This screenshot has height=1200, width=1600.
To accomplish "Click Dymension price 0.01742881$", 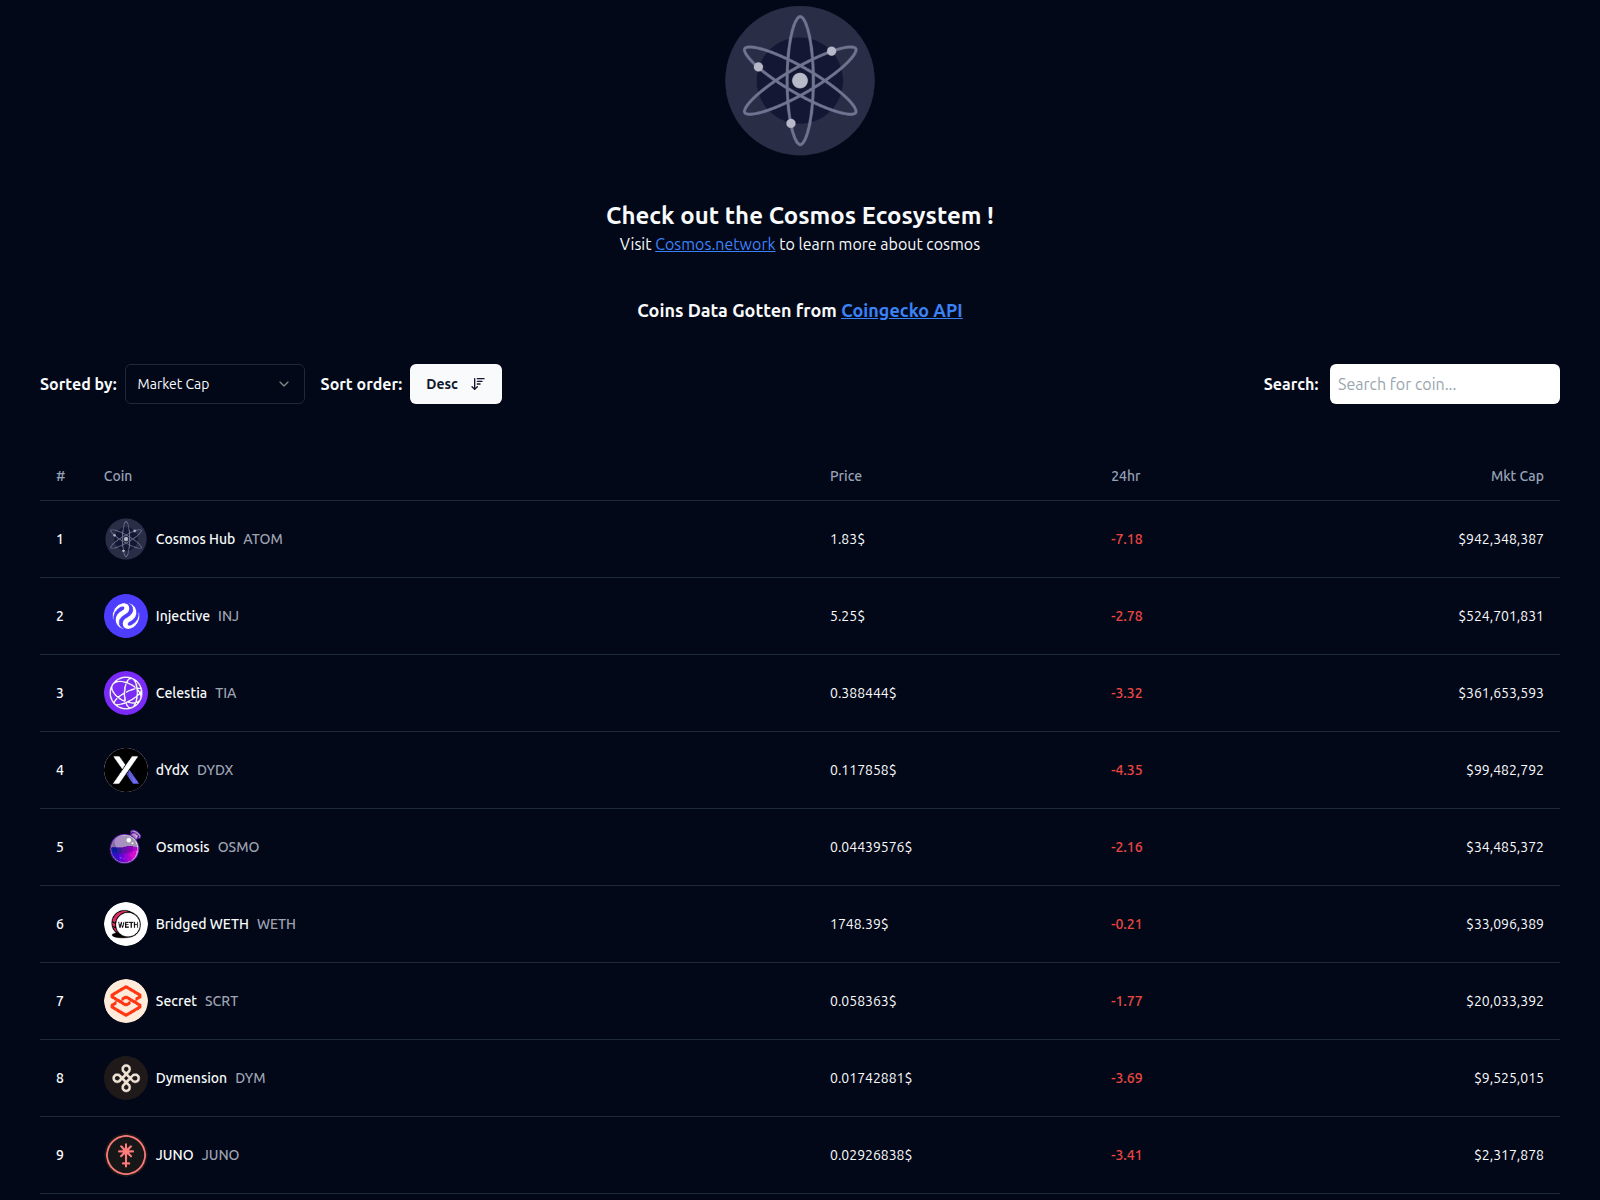I will tap(871, 1078).
